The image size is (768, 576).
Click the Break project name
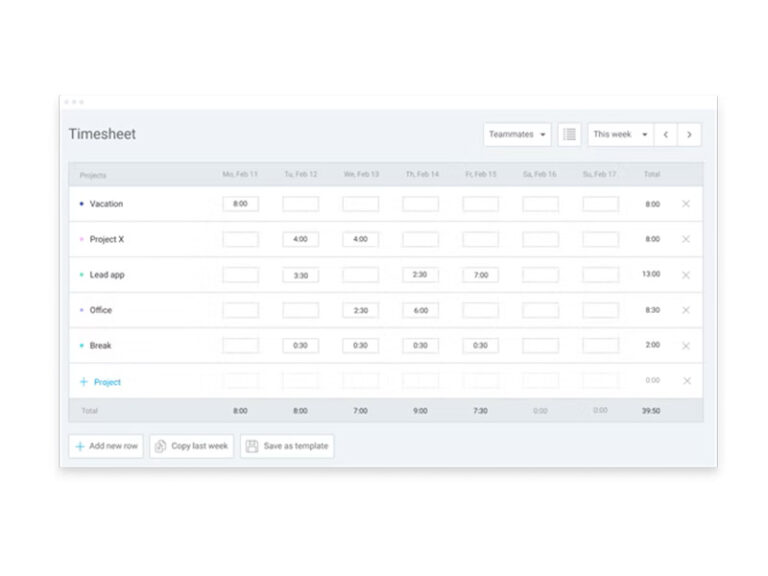[100, 346]
